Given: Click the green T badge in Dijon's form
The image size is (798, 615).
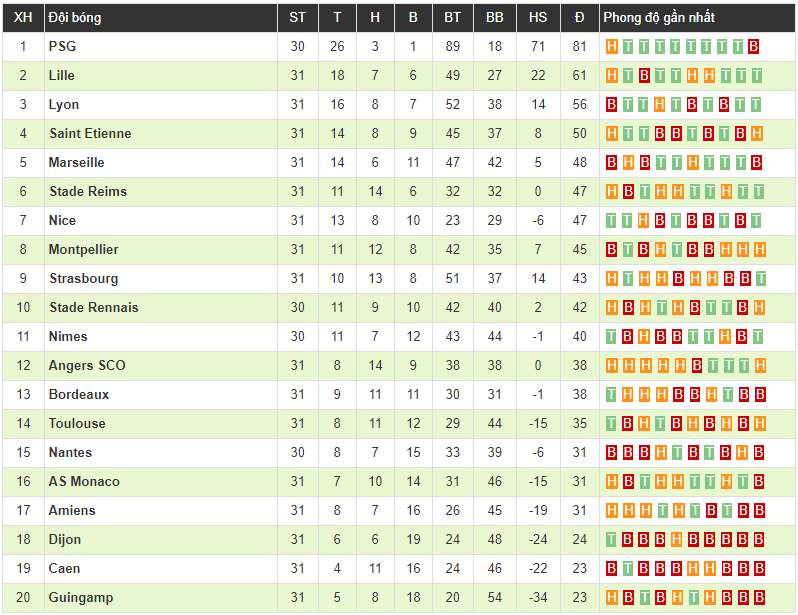Looking at the screenshot, I should click(612, 539).
